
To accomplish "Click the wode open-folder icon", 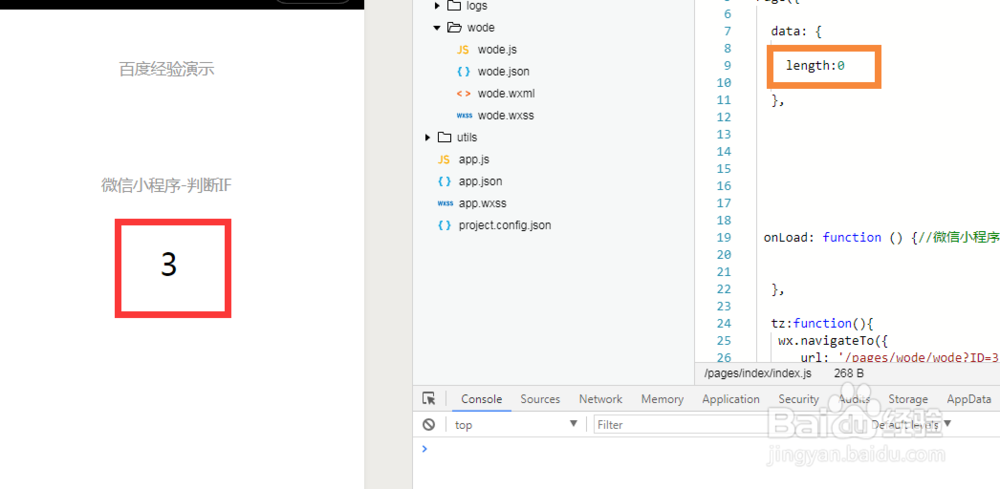I will 454,27.
